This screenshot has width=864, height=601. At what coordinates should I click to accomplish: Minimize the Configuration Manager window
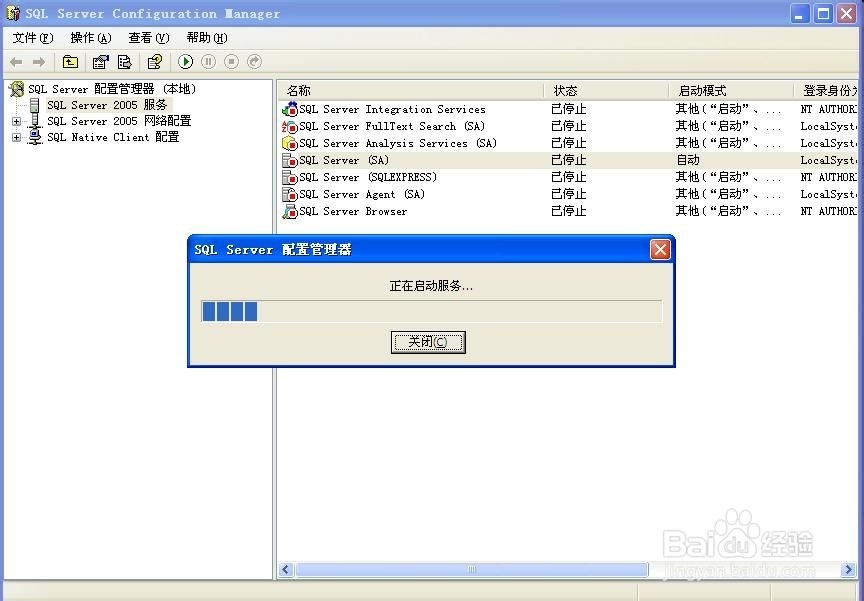800,13
